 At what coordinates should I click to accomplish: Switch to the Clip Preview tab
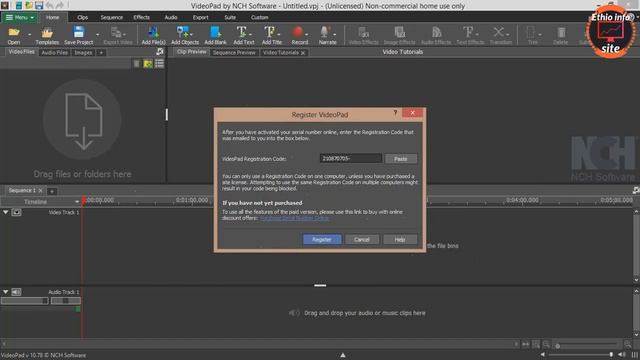point(191,52)
